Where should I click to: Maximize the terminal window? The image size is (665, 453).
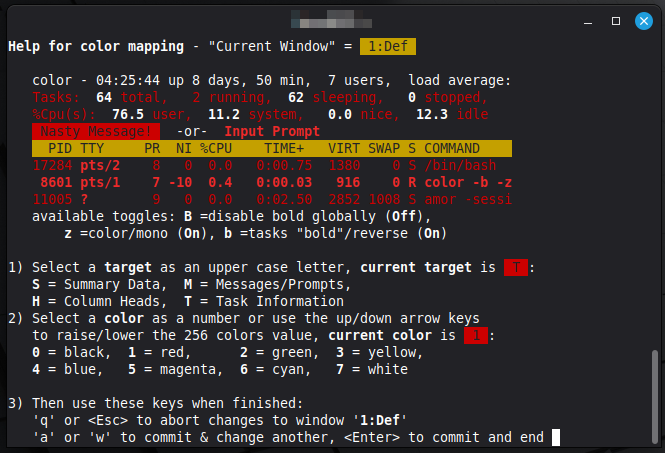click(x=615, y=20)
